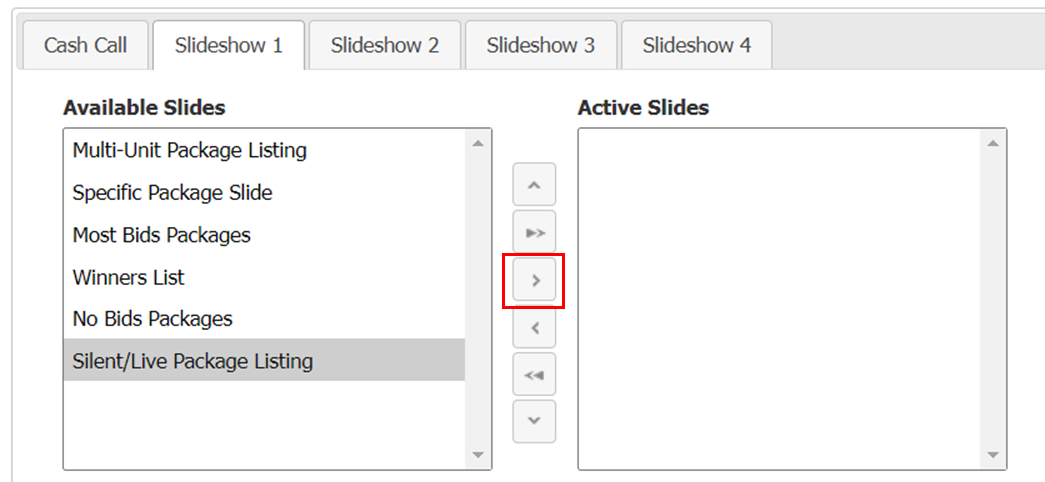This screenshot has width=1045, height=482.
Task: Choose the Specific Package Slide item
Action: tap(172, 193)
